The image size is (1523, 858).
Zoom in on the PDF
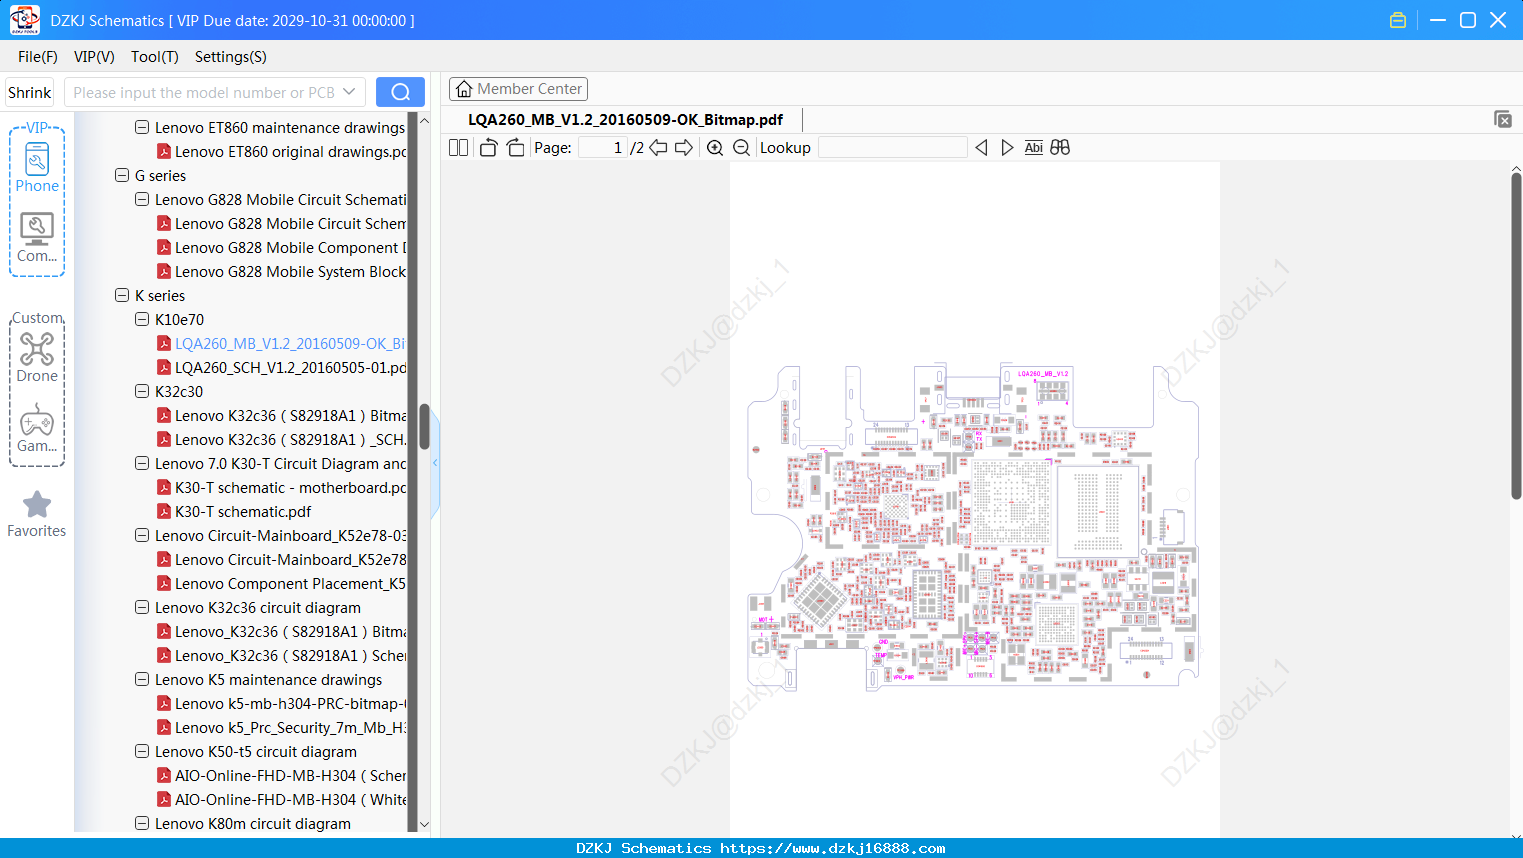(715, 147)
